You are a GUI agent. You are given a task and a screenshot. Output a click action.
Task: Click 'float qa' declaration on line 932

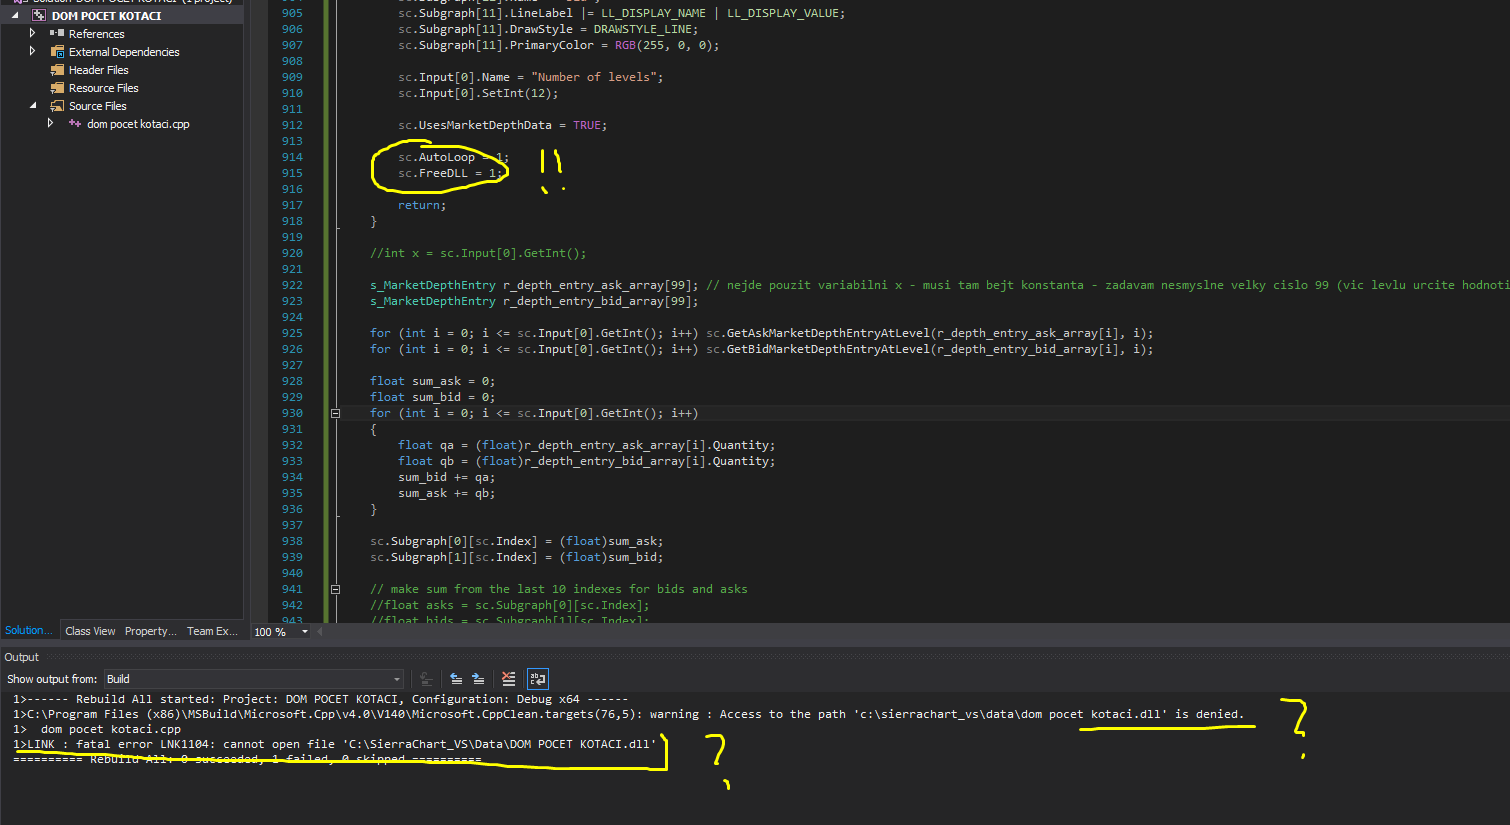pyautogui.click(x=586, y=445)
